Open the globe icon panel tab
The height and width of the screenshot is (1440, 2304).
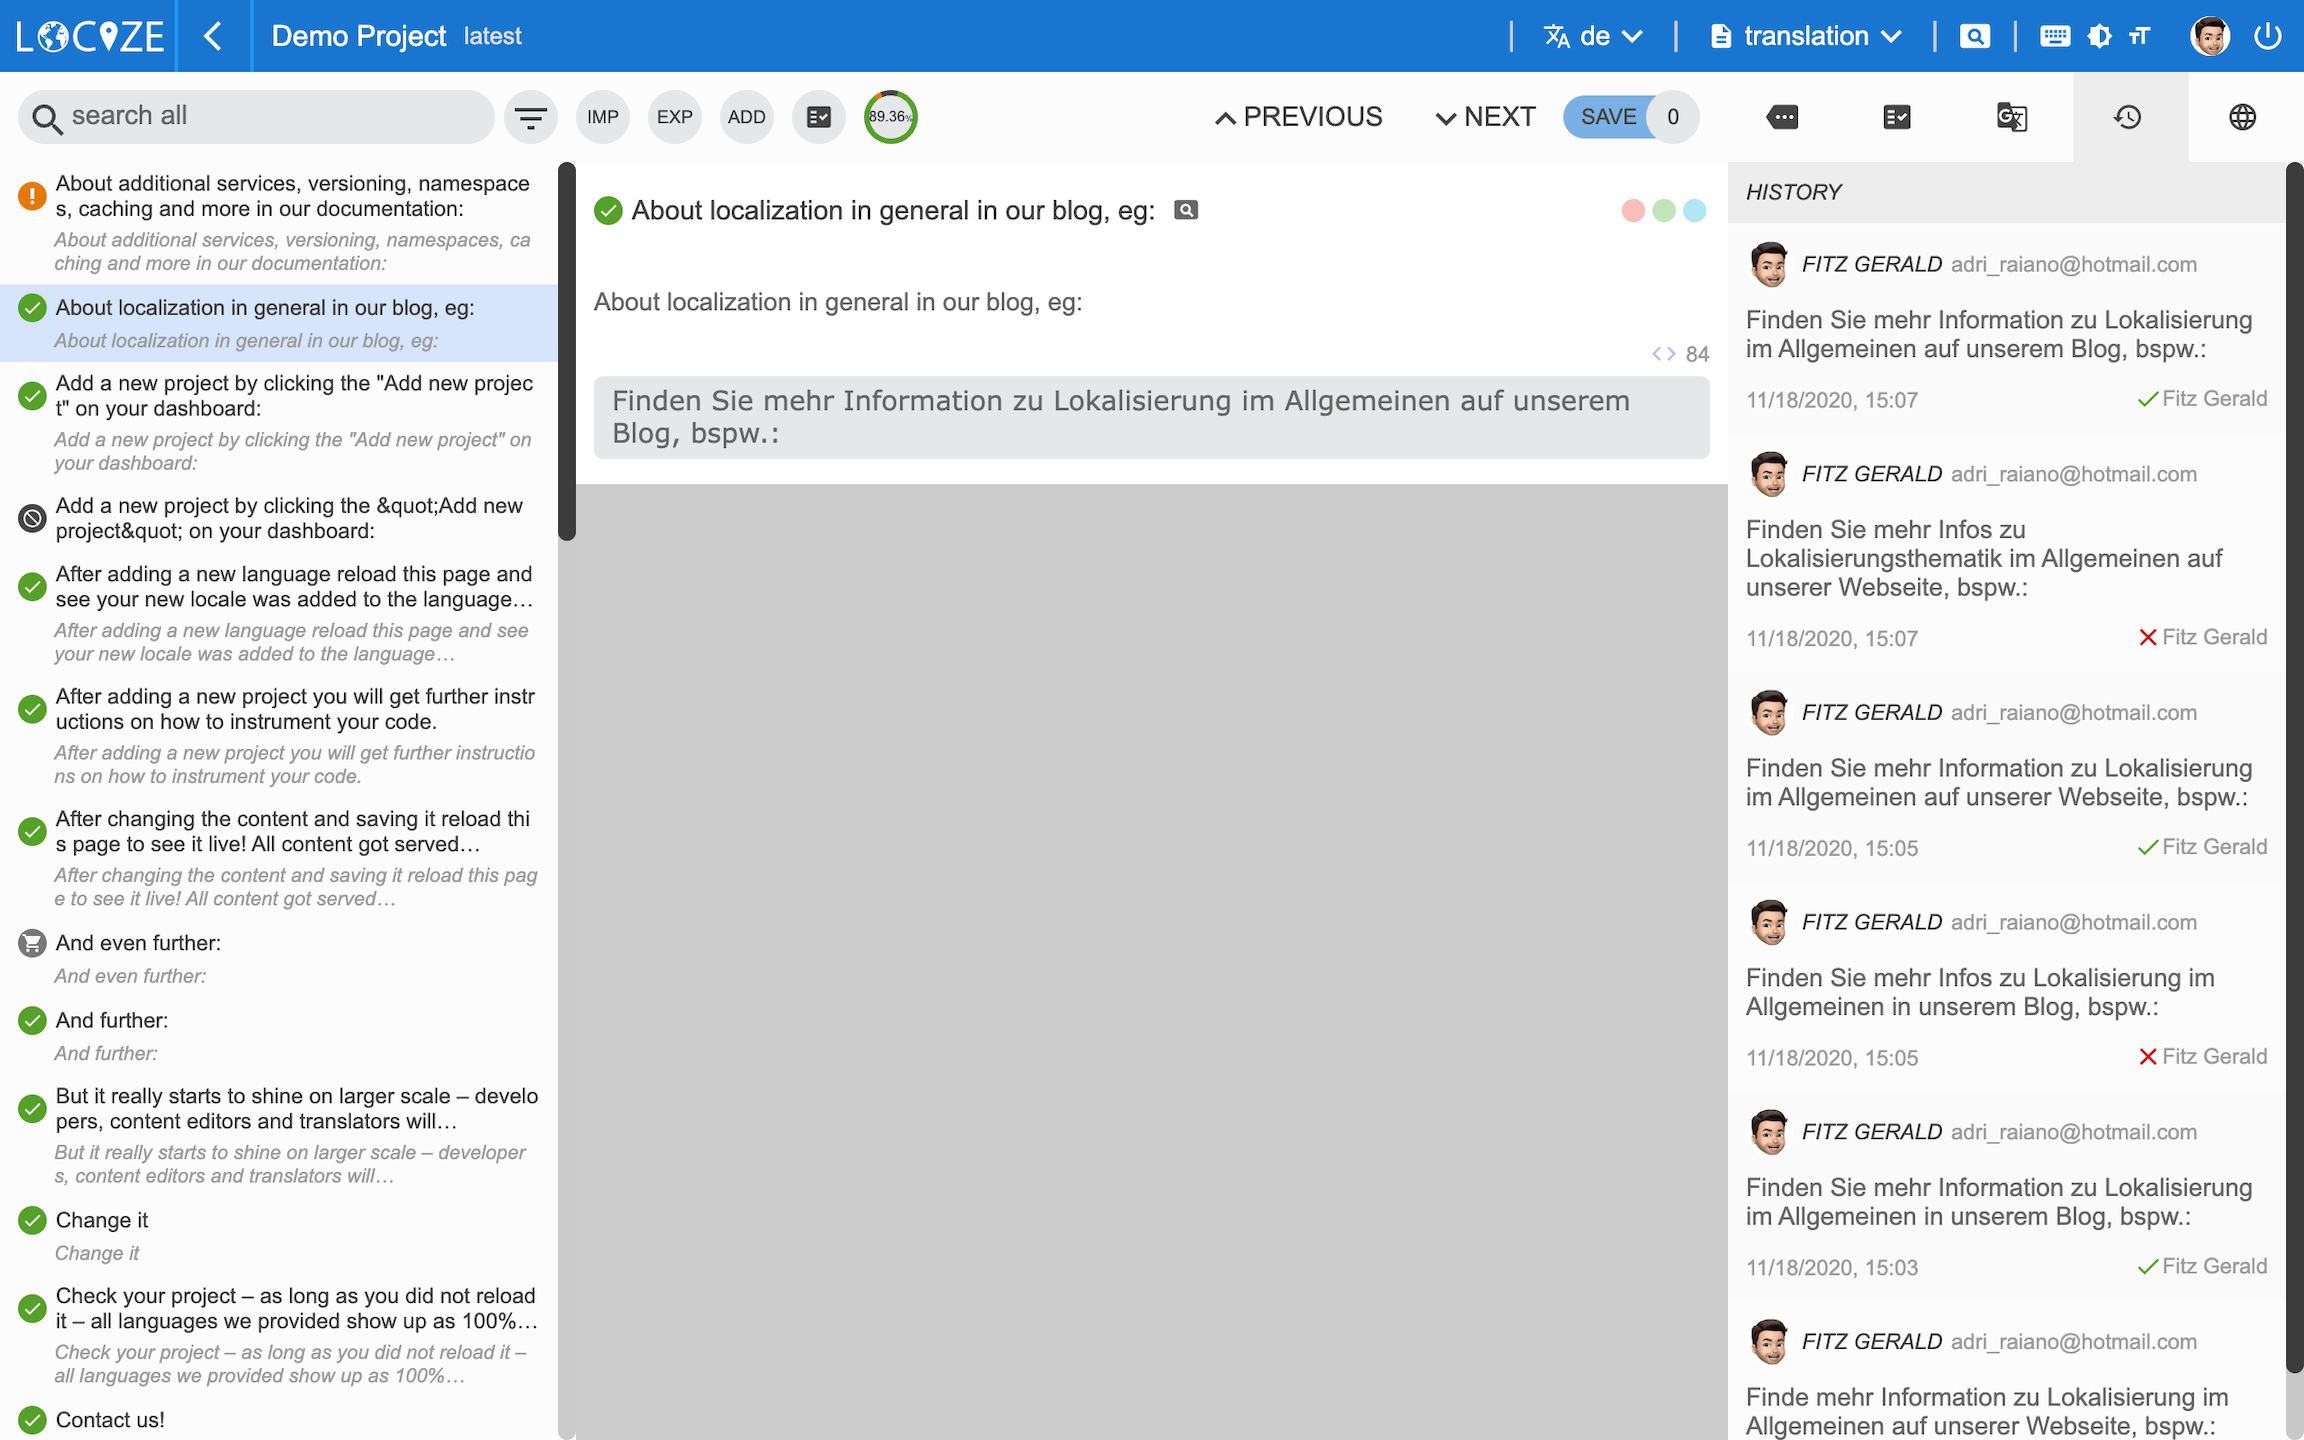(2242, 117)
